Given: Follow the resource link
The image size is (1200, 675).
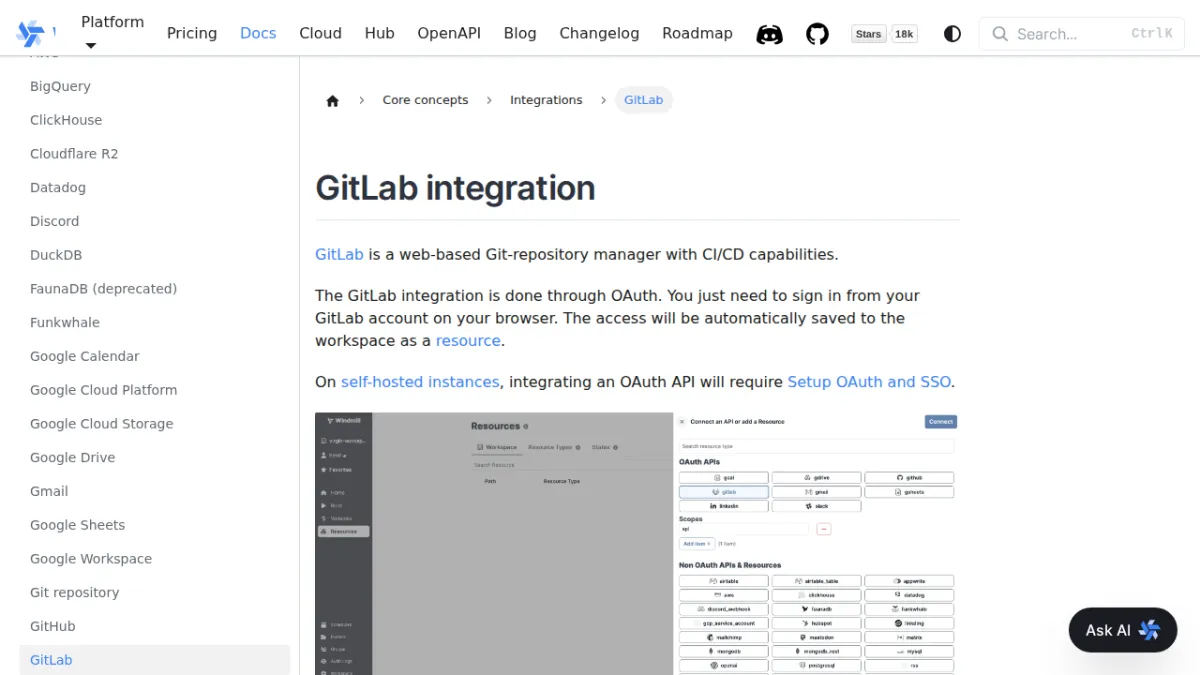Looking at the screenshot, I should pyautogui.click(x=468, y=340).
